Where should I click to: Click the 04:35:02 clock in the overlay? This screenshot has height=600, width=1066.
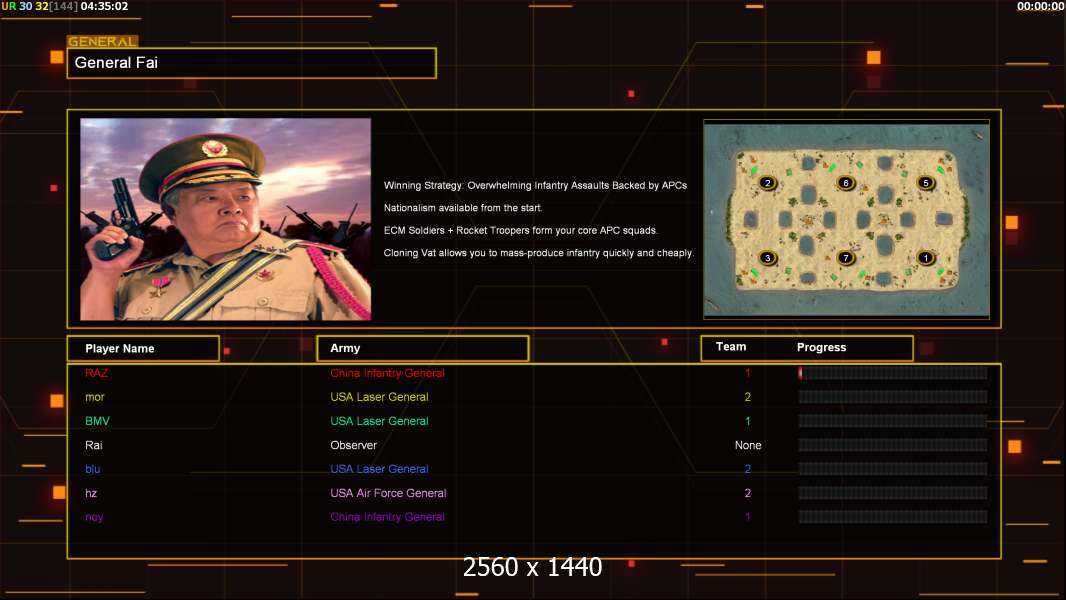coord(104,6)
